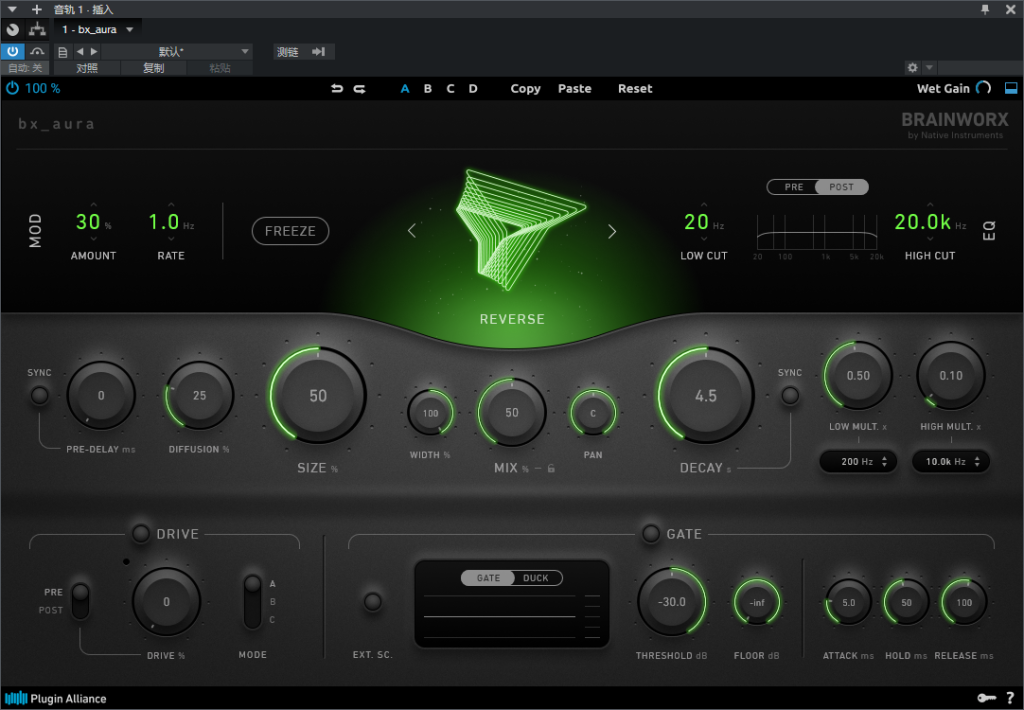The image size is (1024, 710).
Task: Click the interface layout icon next to Wet Gain
Action: tap(1011, 88)
